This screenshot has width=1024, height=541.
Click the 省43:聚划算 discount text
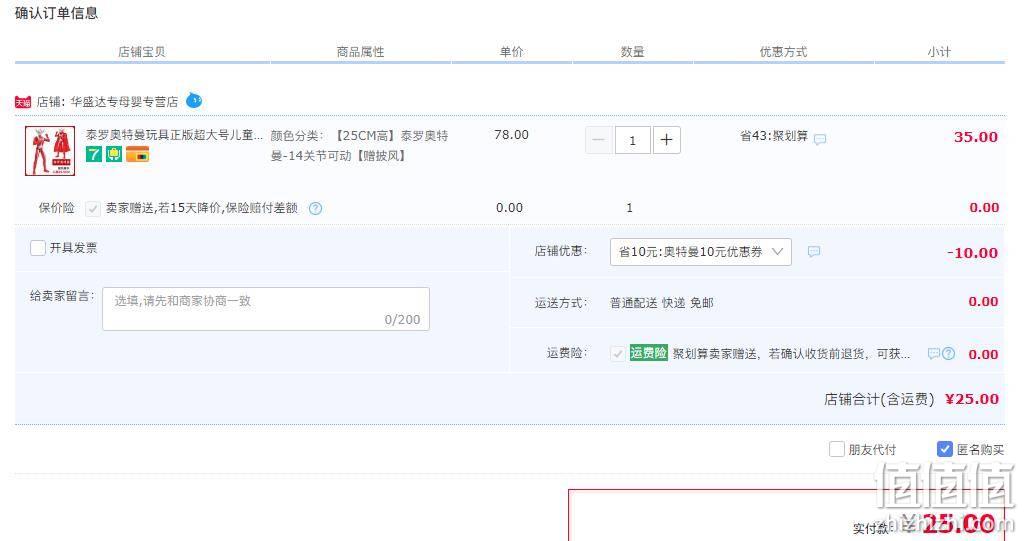774,136
